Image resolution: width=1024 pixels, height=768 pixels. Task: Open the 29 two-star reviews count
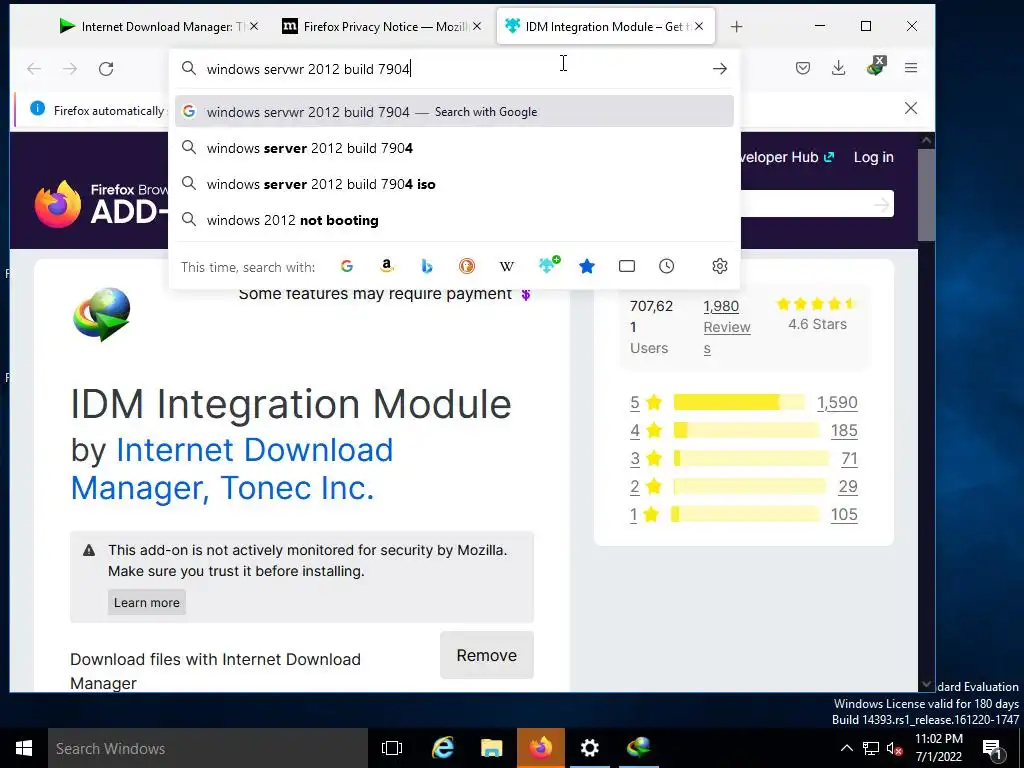(x=848, y=487)
